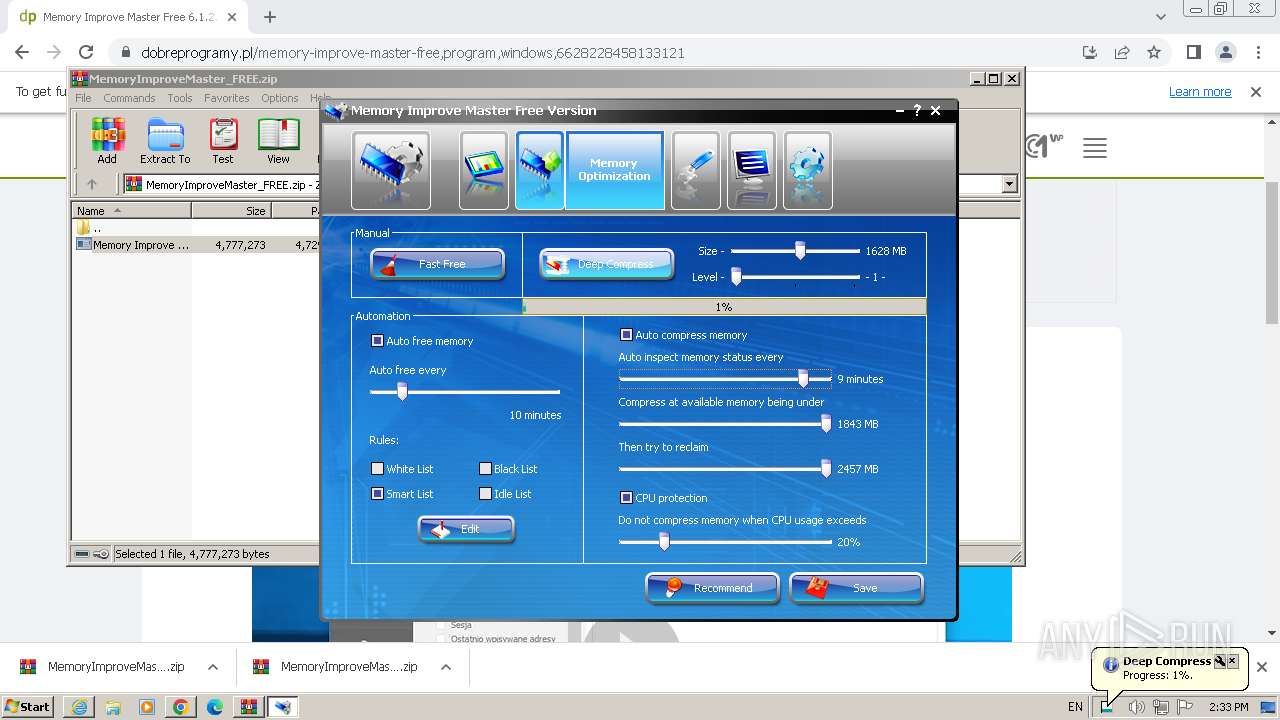Toggle the Idle List rule

click(x=485, y=494)
